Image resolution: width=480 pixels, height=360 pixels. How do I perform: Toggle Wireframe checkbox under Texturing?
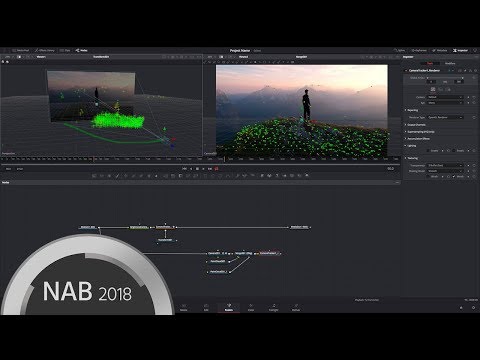pyautogui.click(x=428, y=176)
